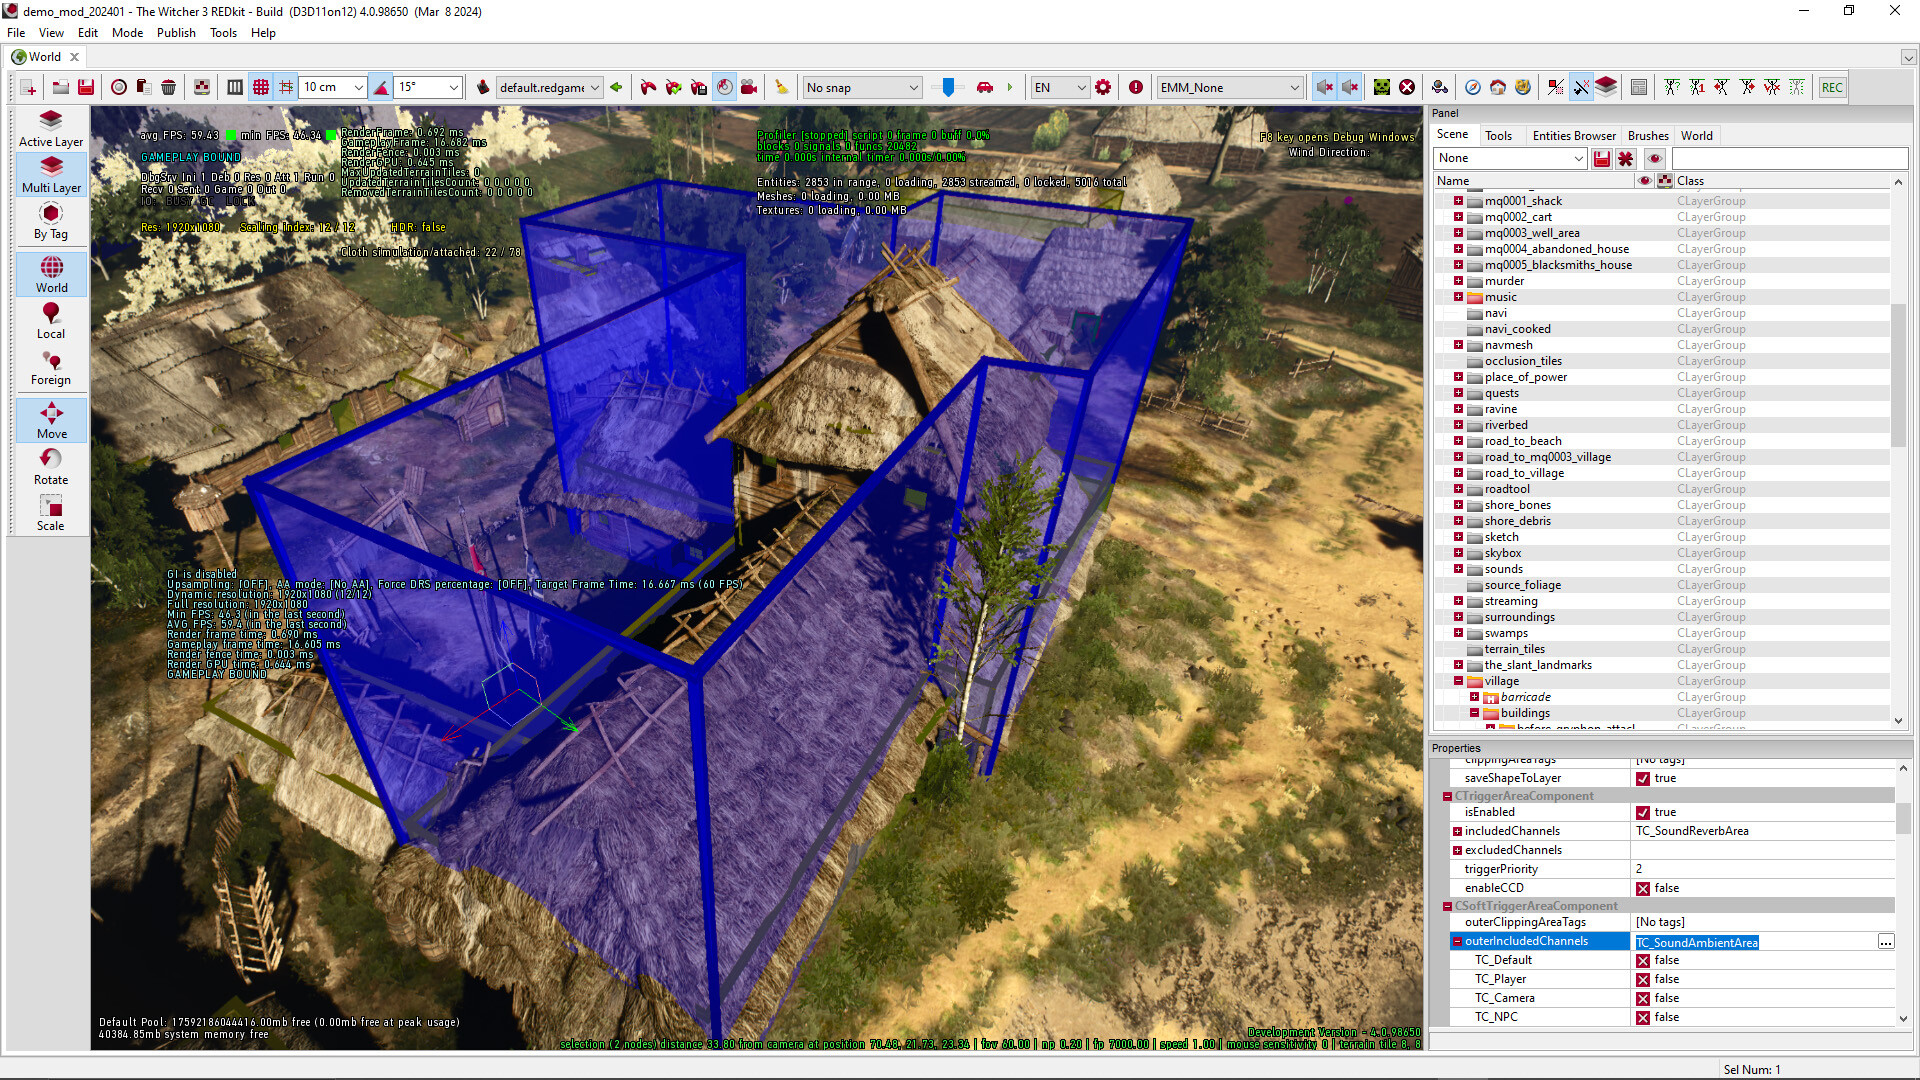
Task: Activate World coordinate space mode
Action: [x=50, y=273]
